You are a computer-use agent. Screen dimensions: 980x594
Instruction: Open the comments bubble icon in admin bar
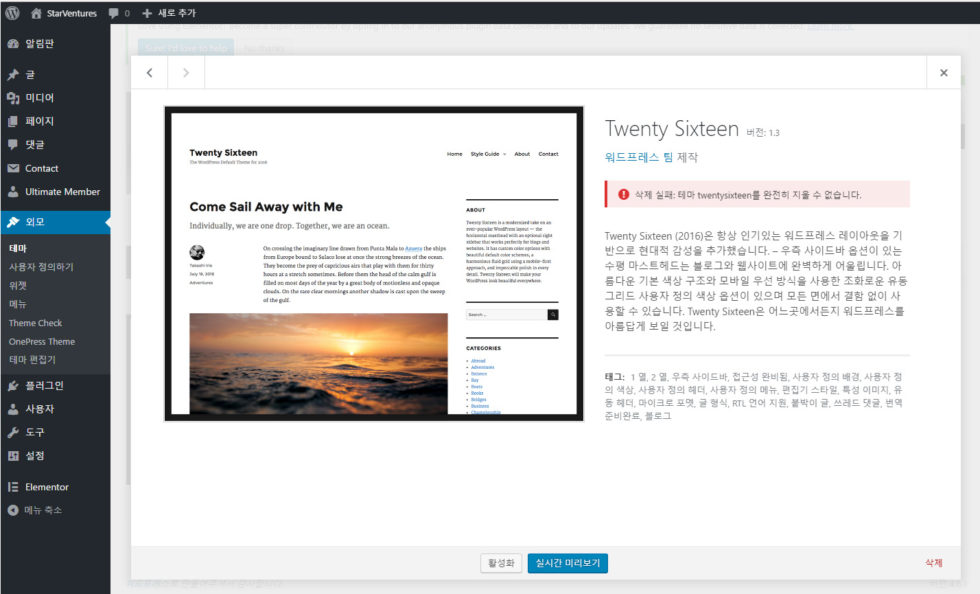tap(114, 13)
